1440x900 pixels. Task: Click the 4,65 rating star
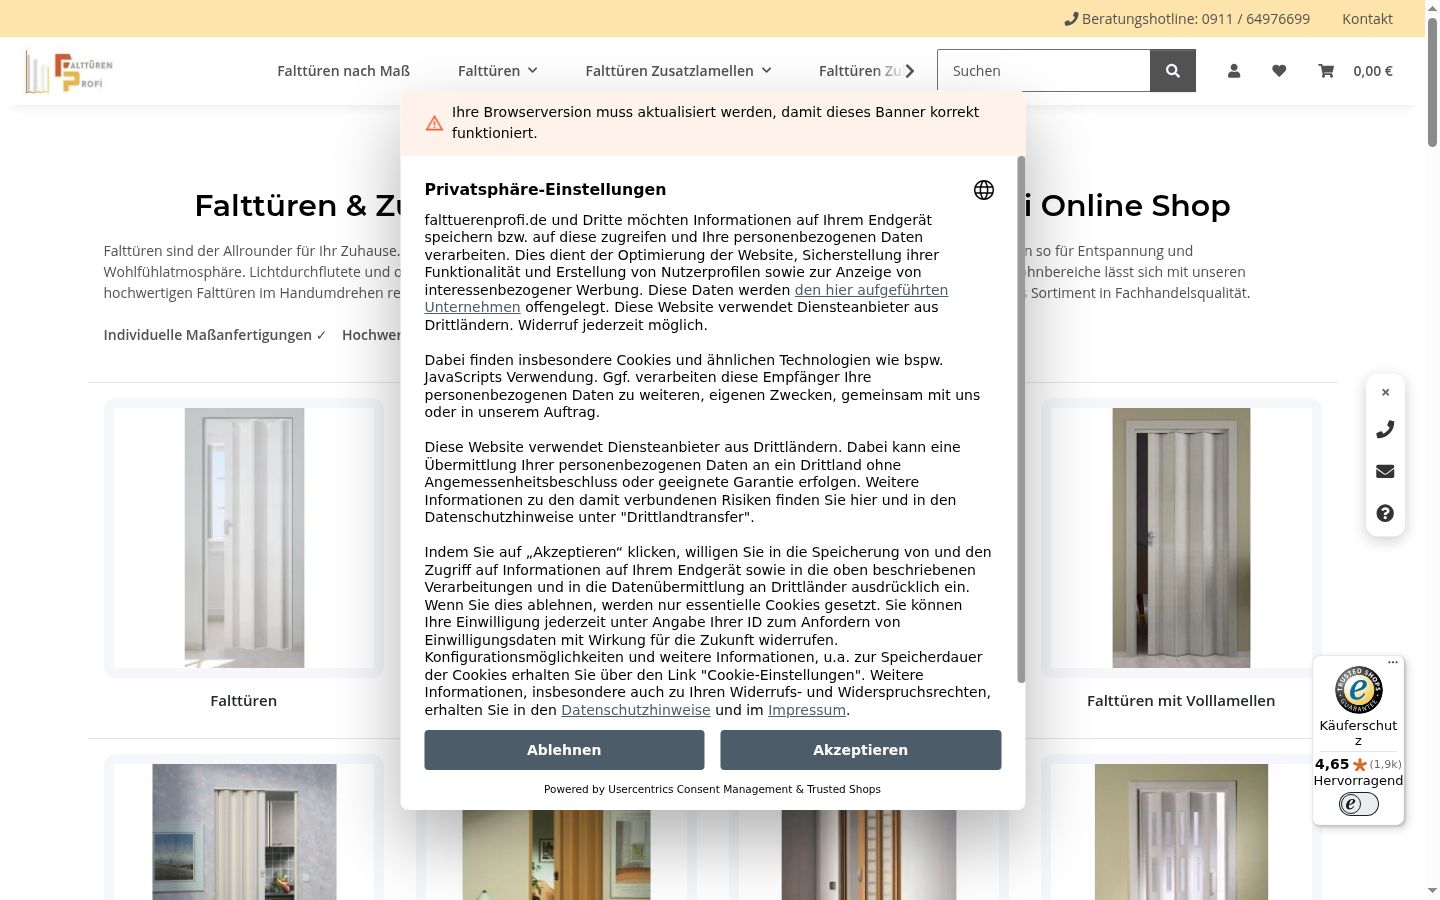tap(1359, 765)
